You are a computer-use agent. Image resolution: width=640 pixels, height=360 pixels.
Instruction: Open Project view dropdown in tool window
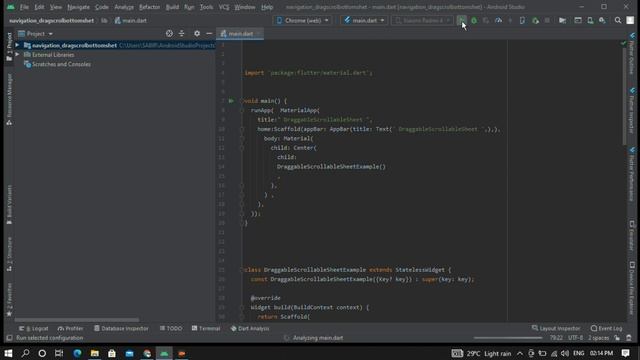[x=36, y=34]
